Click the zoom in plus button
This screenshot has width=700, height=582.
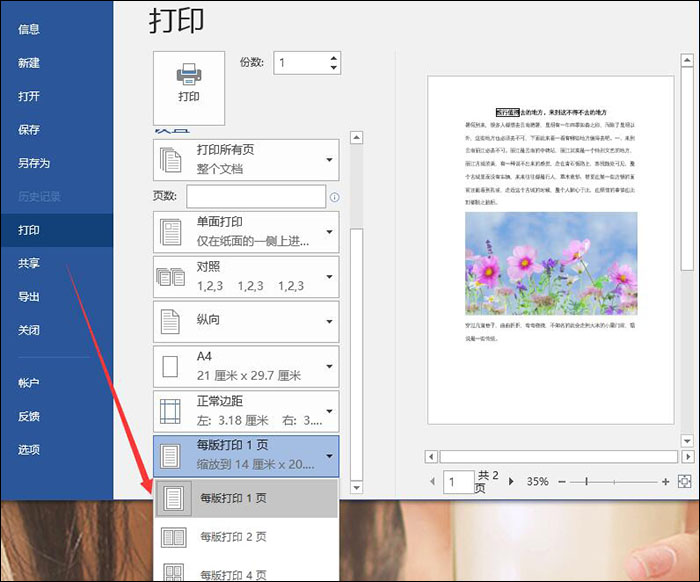coord(666,482)
